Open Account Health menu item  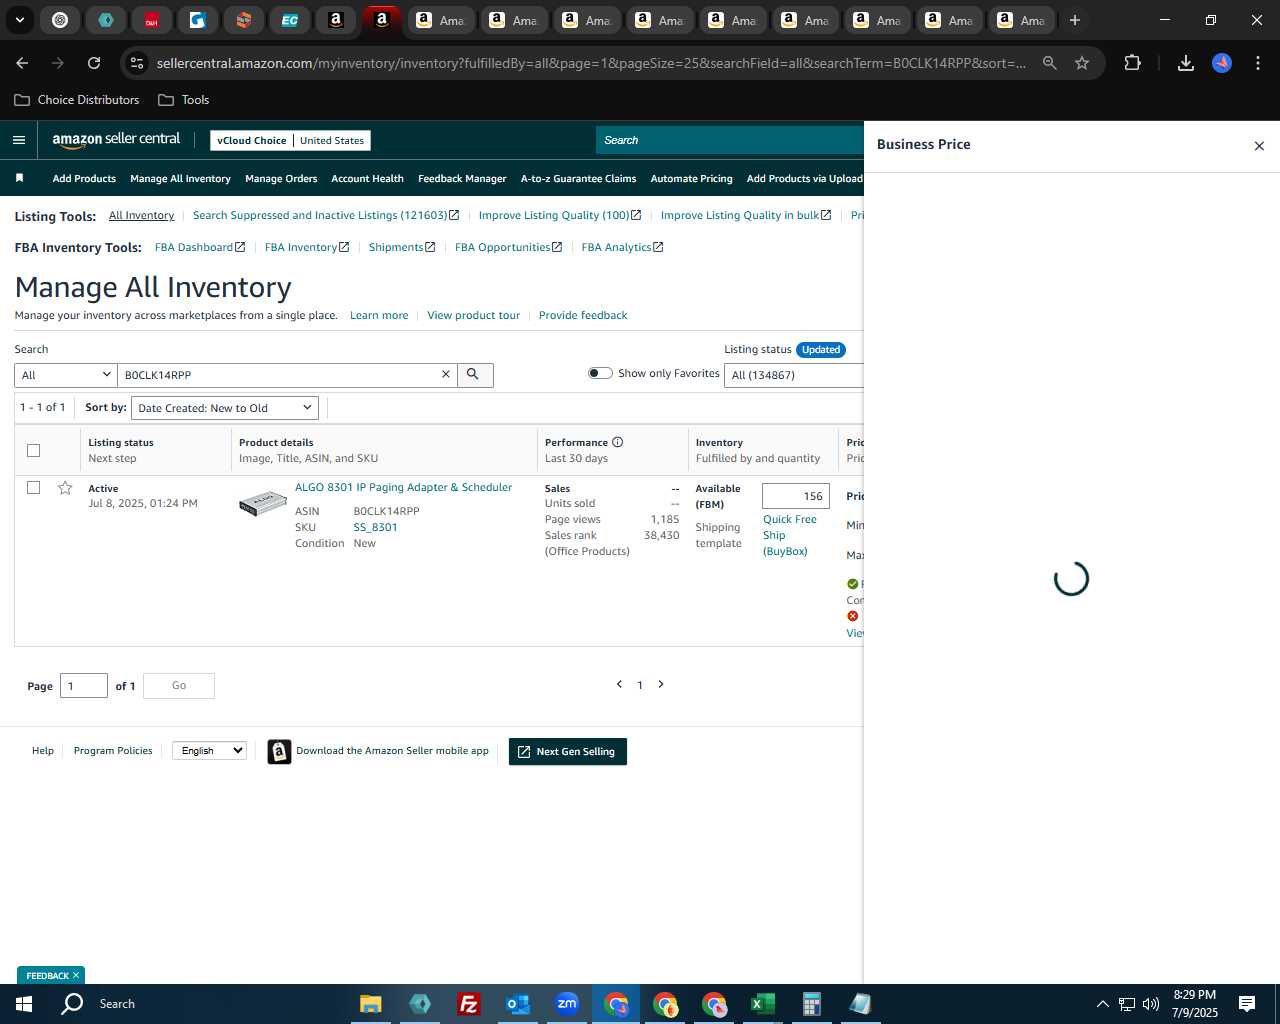(367, 179)
